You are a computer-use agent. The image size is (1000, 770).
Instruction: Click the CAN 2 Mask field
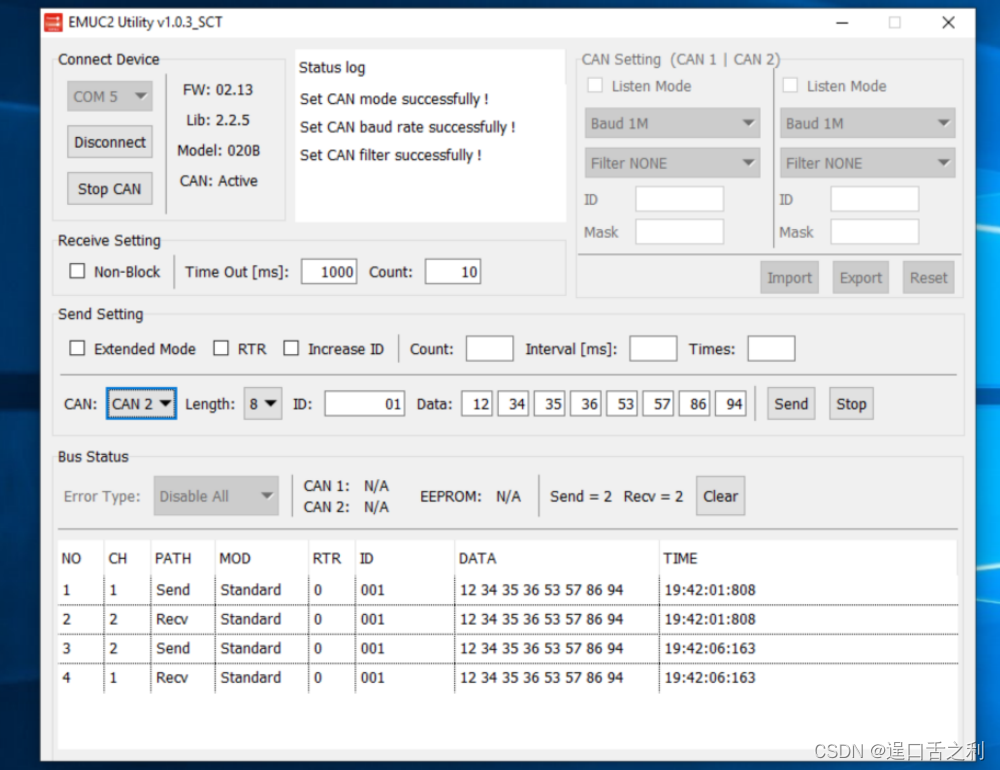point(874,232)
